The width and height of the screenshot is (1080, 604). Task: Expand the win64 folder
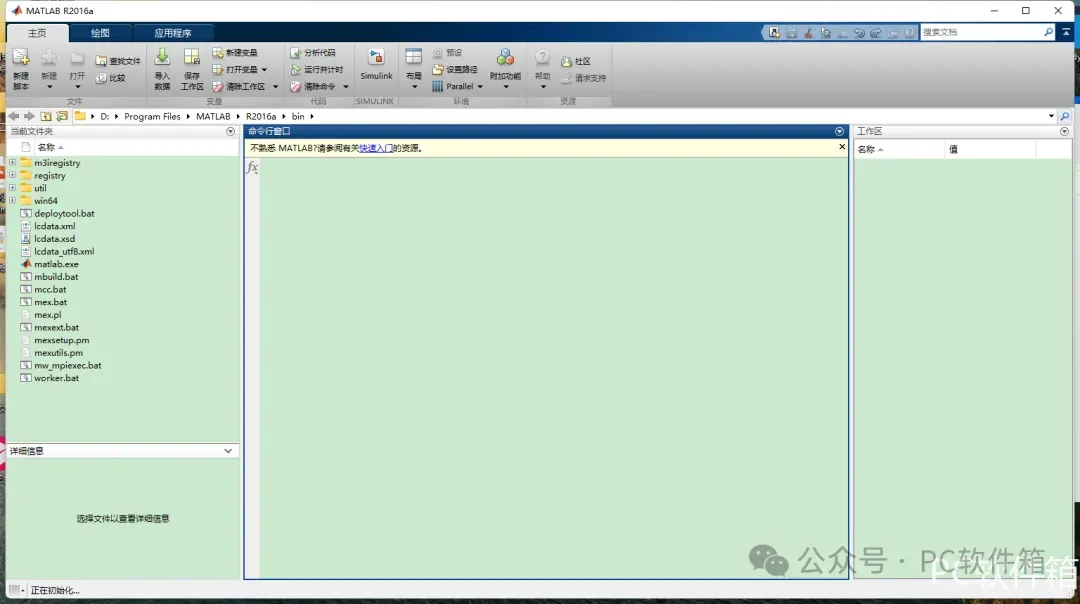[x=12, y=200]
